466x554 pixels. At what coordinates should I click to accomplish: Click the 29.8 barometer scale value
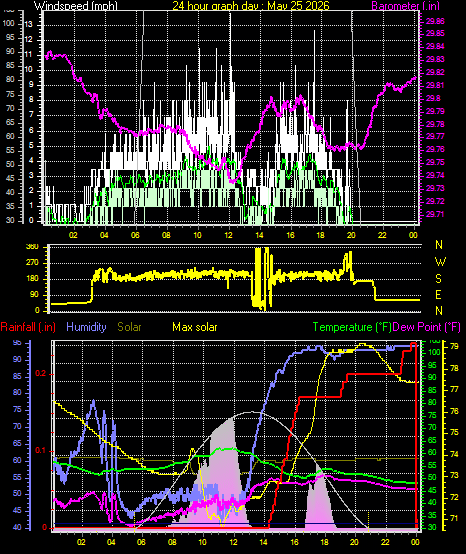(x=433, y=98)
